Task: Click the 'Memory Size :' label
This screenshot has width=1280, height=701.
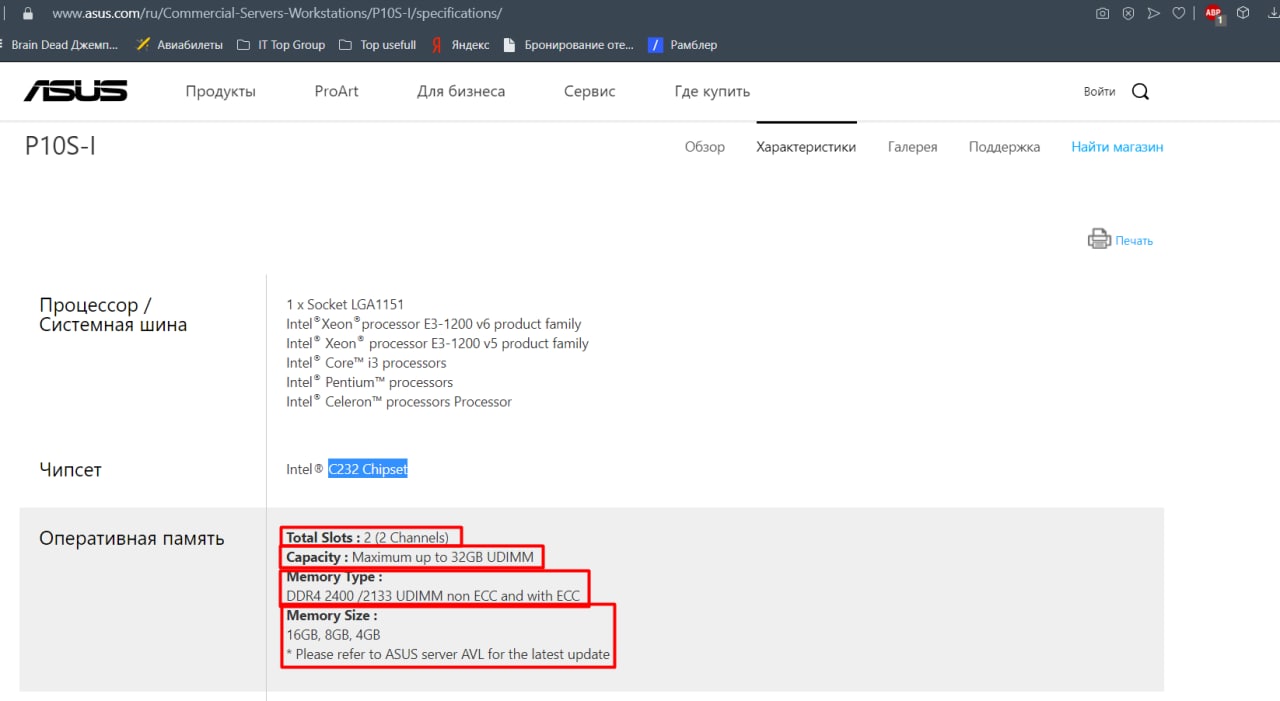Action: [332, 616]
